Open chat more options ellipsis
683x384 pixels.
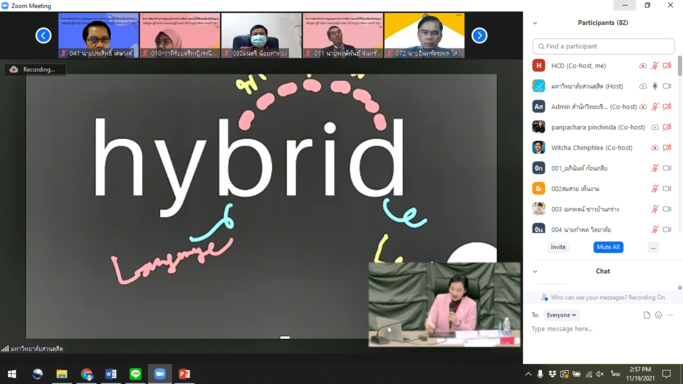point(670,315)
